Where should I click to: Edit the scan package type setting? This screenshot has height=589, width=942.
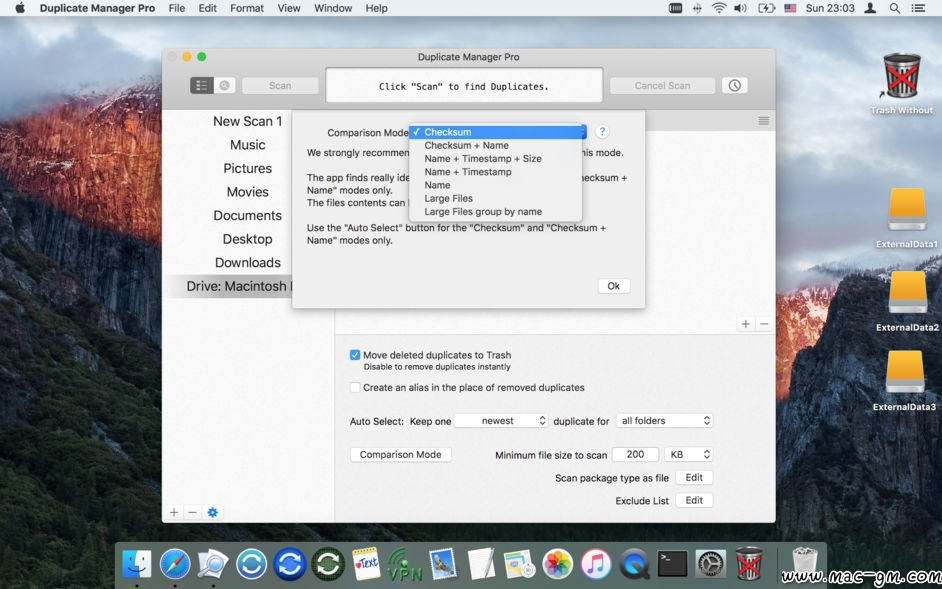tap(694, 477)
